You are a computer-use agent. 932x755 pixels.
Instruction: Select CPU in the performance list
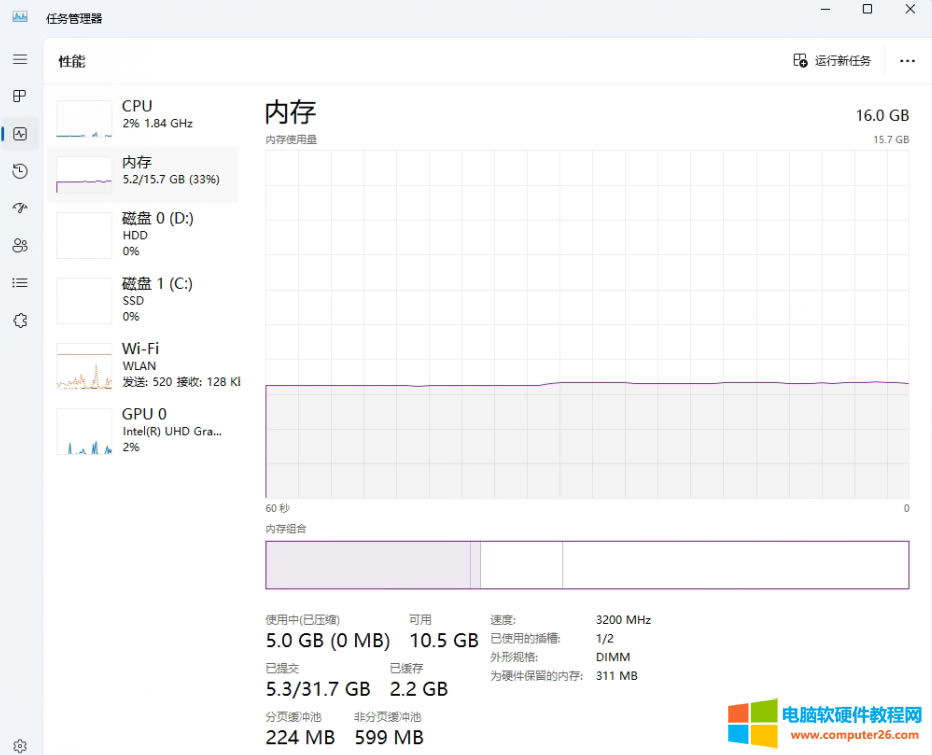click(143, 115)
